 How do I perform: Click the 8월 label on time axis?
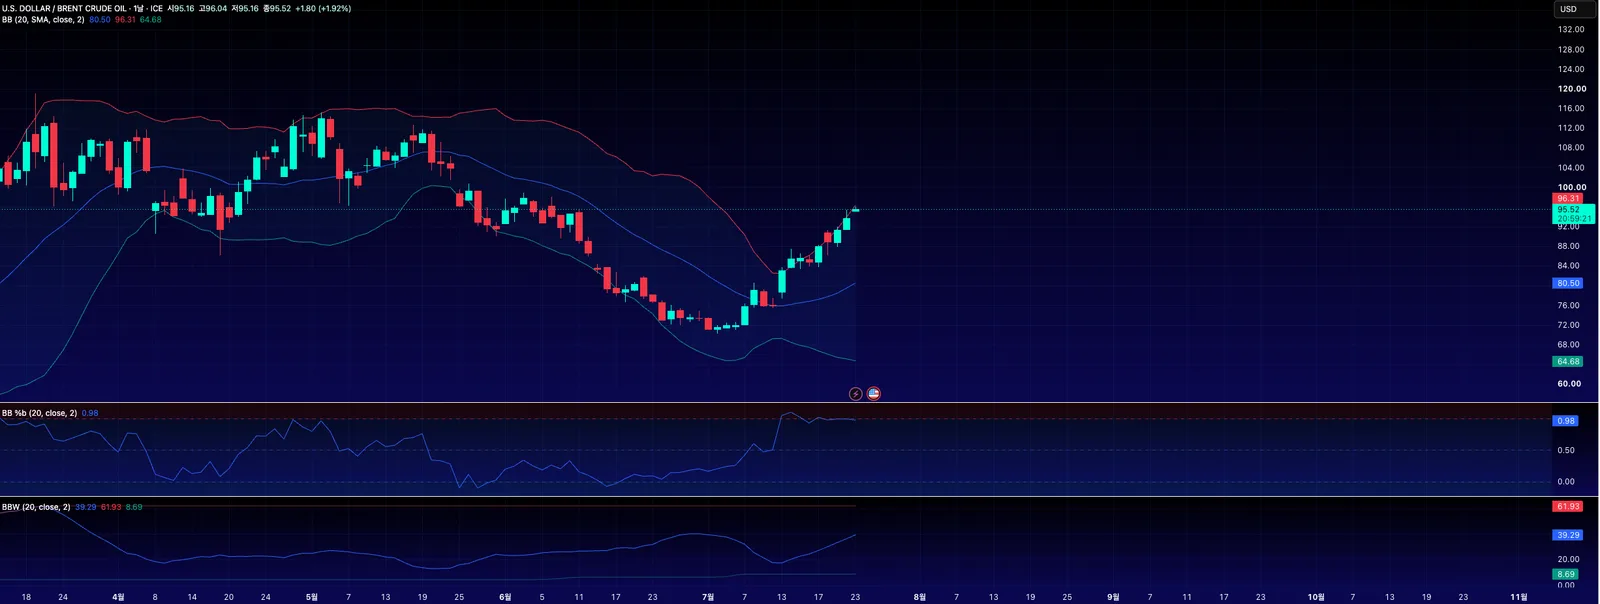(x=919, y=597)
